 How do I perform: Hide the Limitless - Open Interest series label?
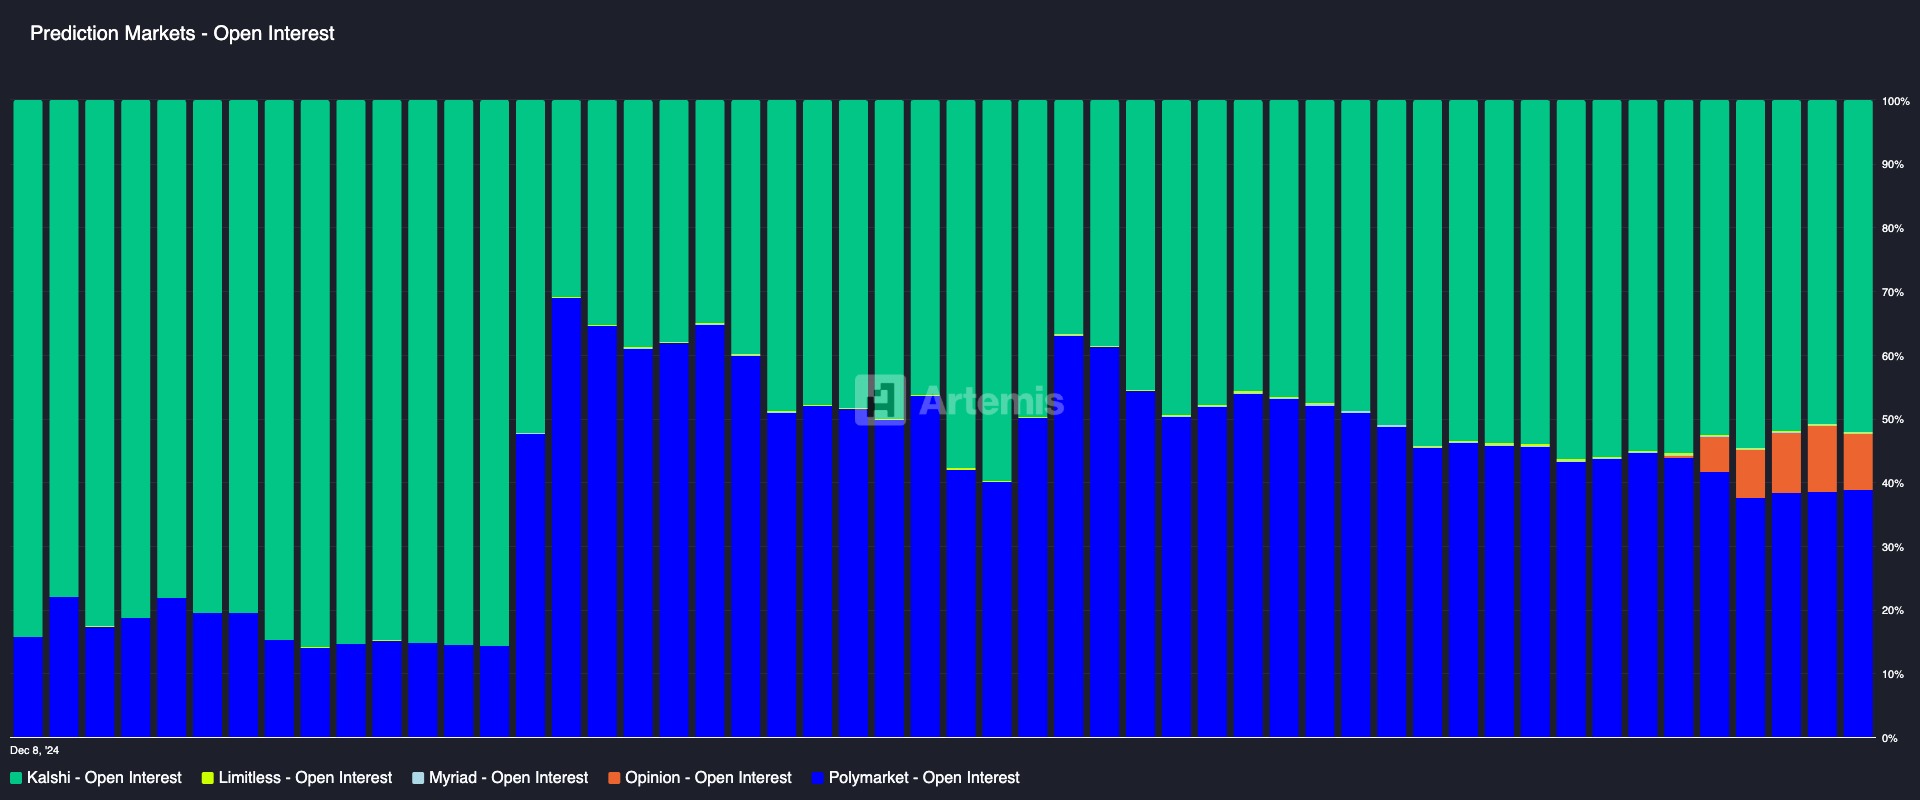[305, 778]
